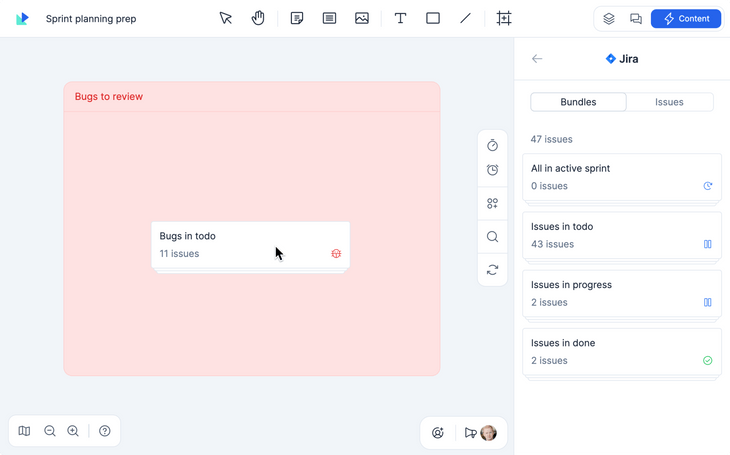Open the comments panel icon
This screenshot has width=730, height=455.
click(x=635, y=19)
